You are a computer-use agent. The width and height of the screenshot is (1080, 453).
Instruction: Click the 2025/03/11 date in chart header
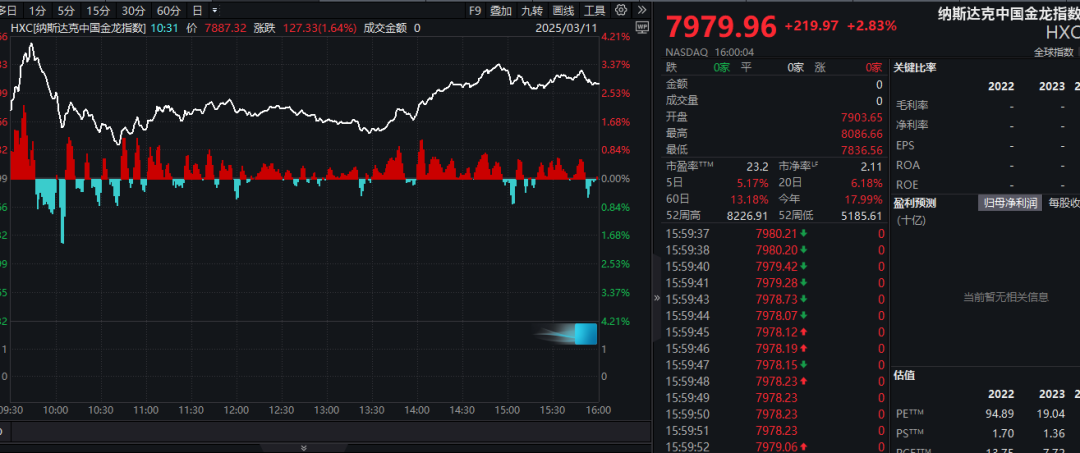567,28
